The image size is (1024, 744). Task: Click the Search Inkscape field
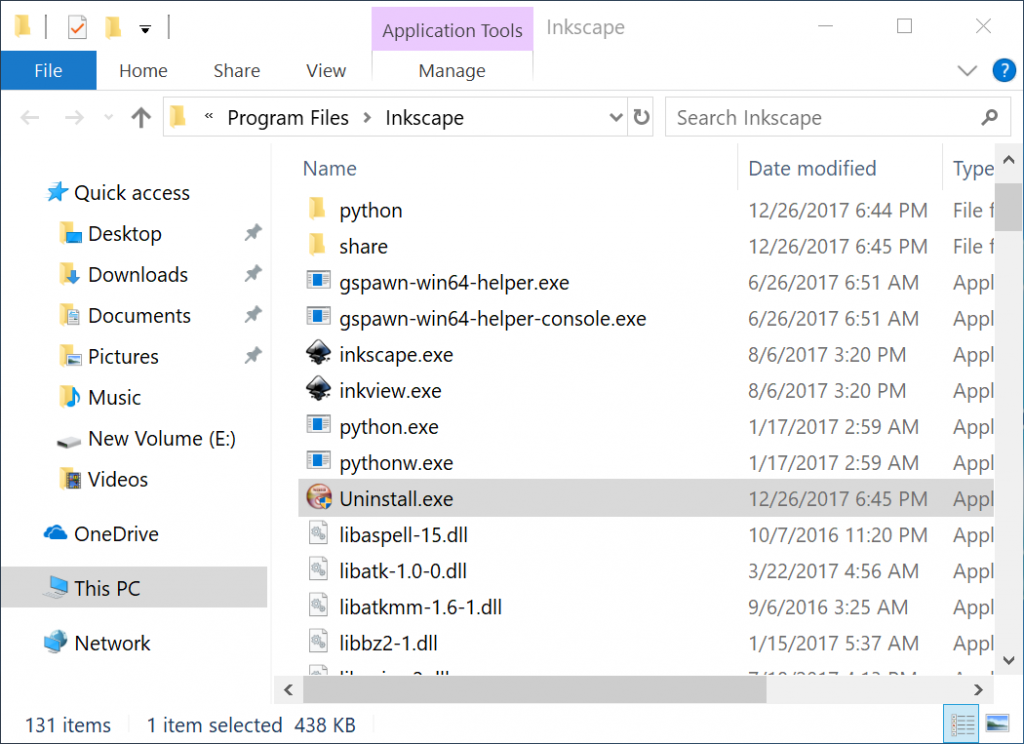click(x=838, y=118)
